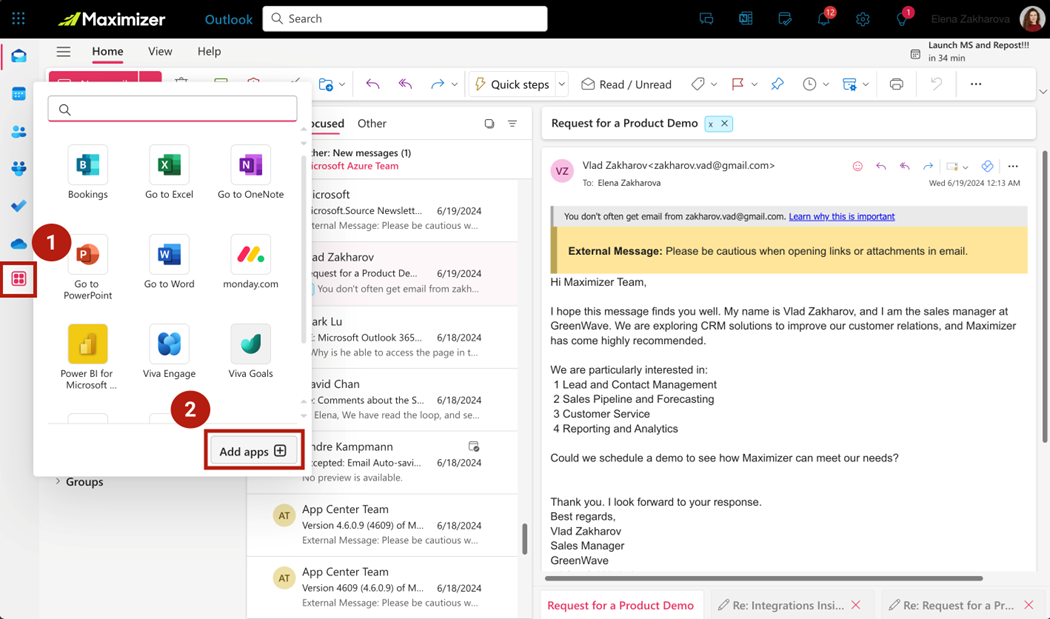Open the Viva Goals app
1050x619 pixels.
(250, 352)
